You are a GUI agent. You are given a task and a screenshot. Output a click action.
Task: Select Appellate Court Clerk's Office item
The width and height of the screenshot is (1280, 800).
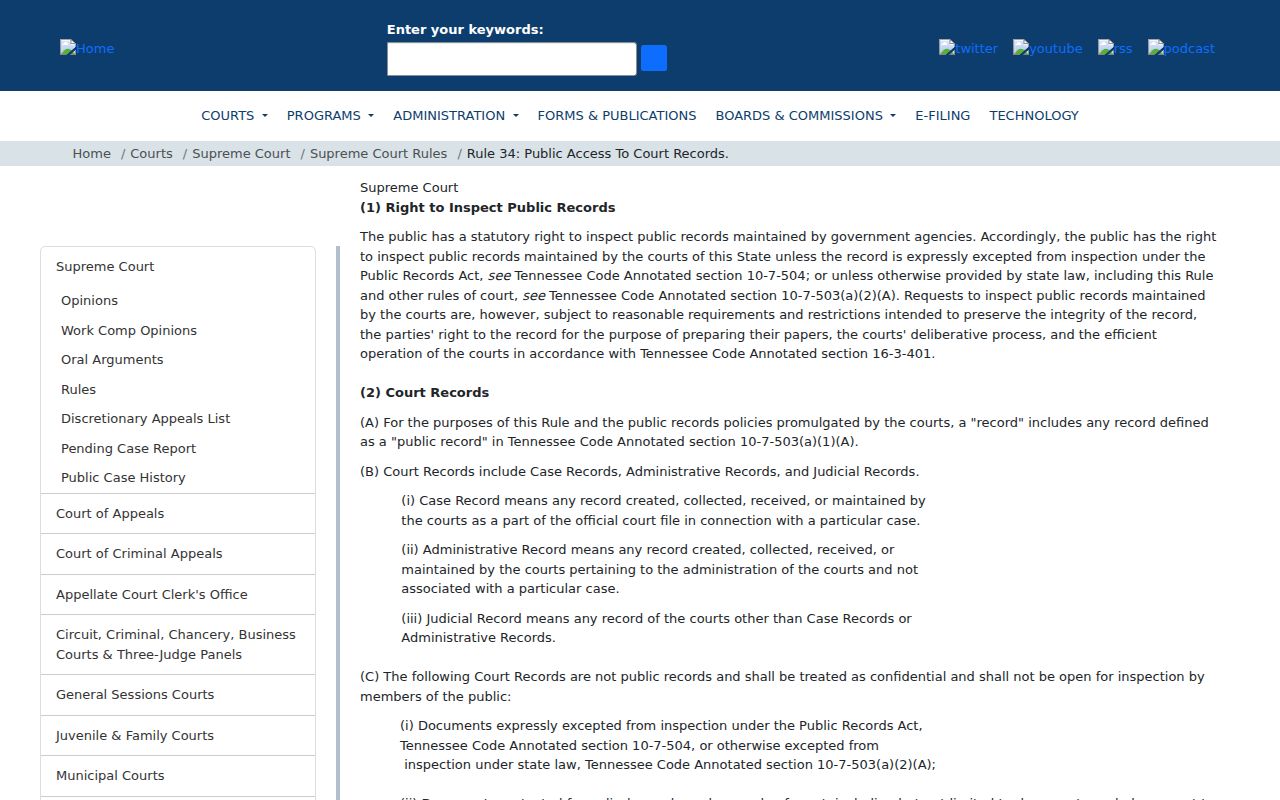tap(178, 594)
